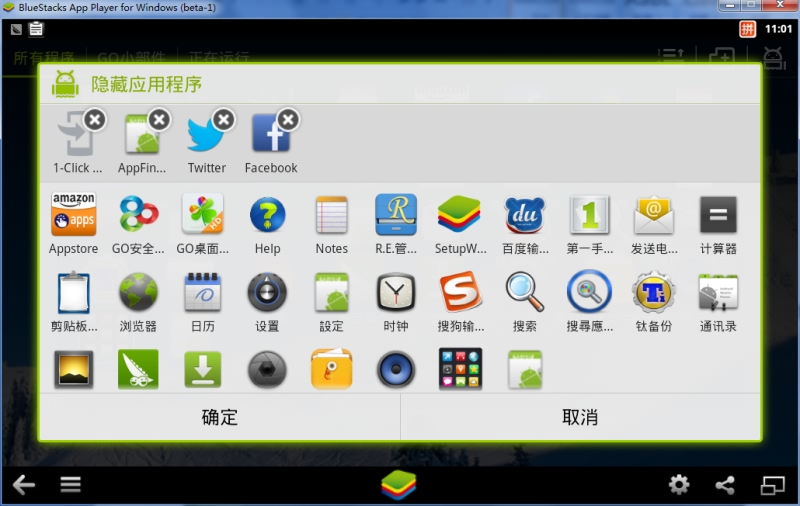The image size is (800, 506).
Task: Select the 日历 calendar icon
Action: point(203,292)
